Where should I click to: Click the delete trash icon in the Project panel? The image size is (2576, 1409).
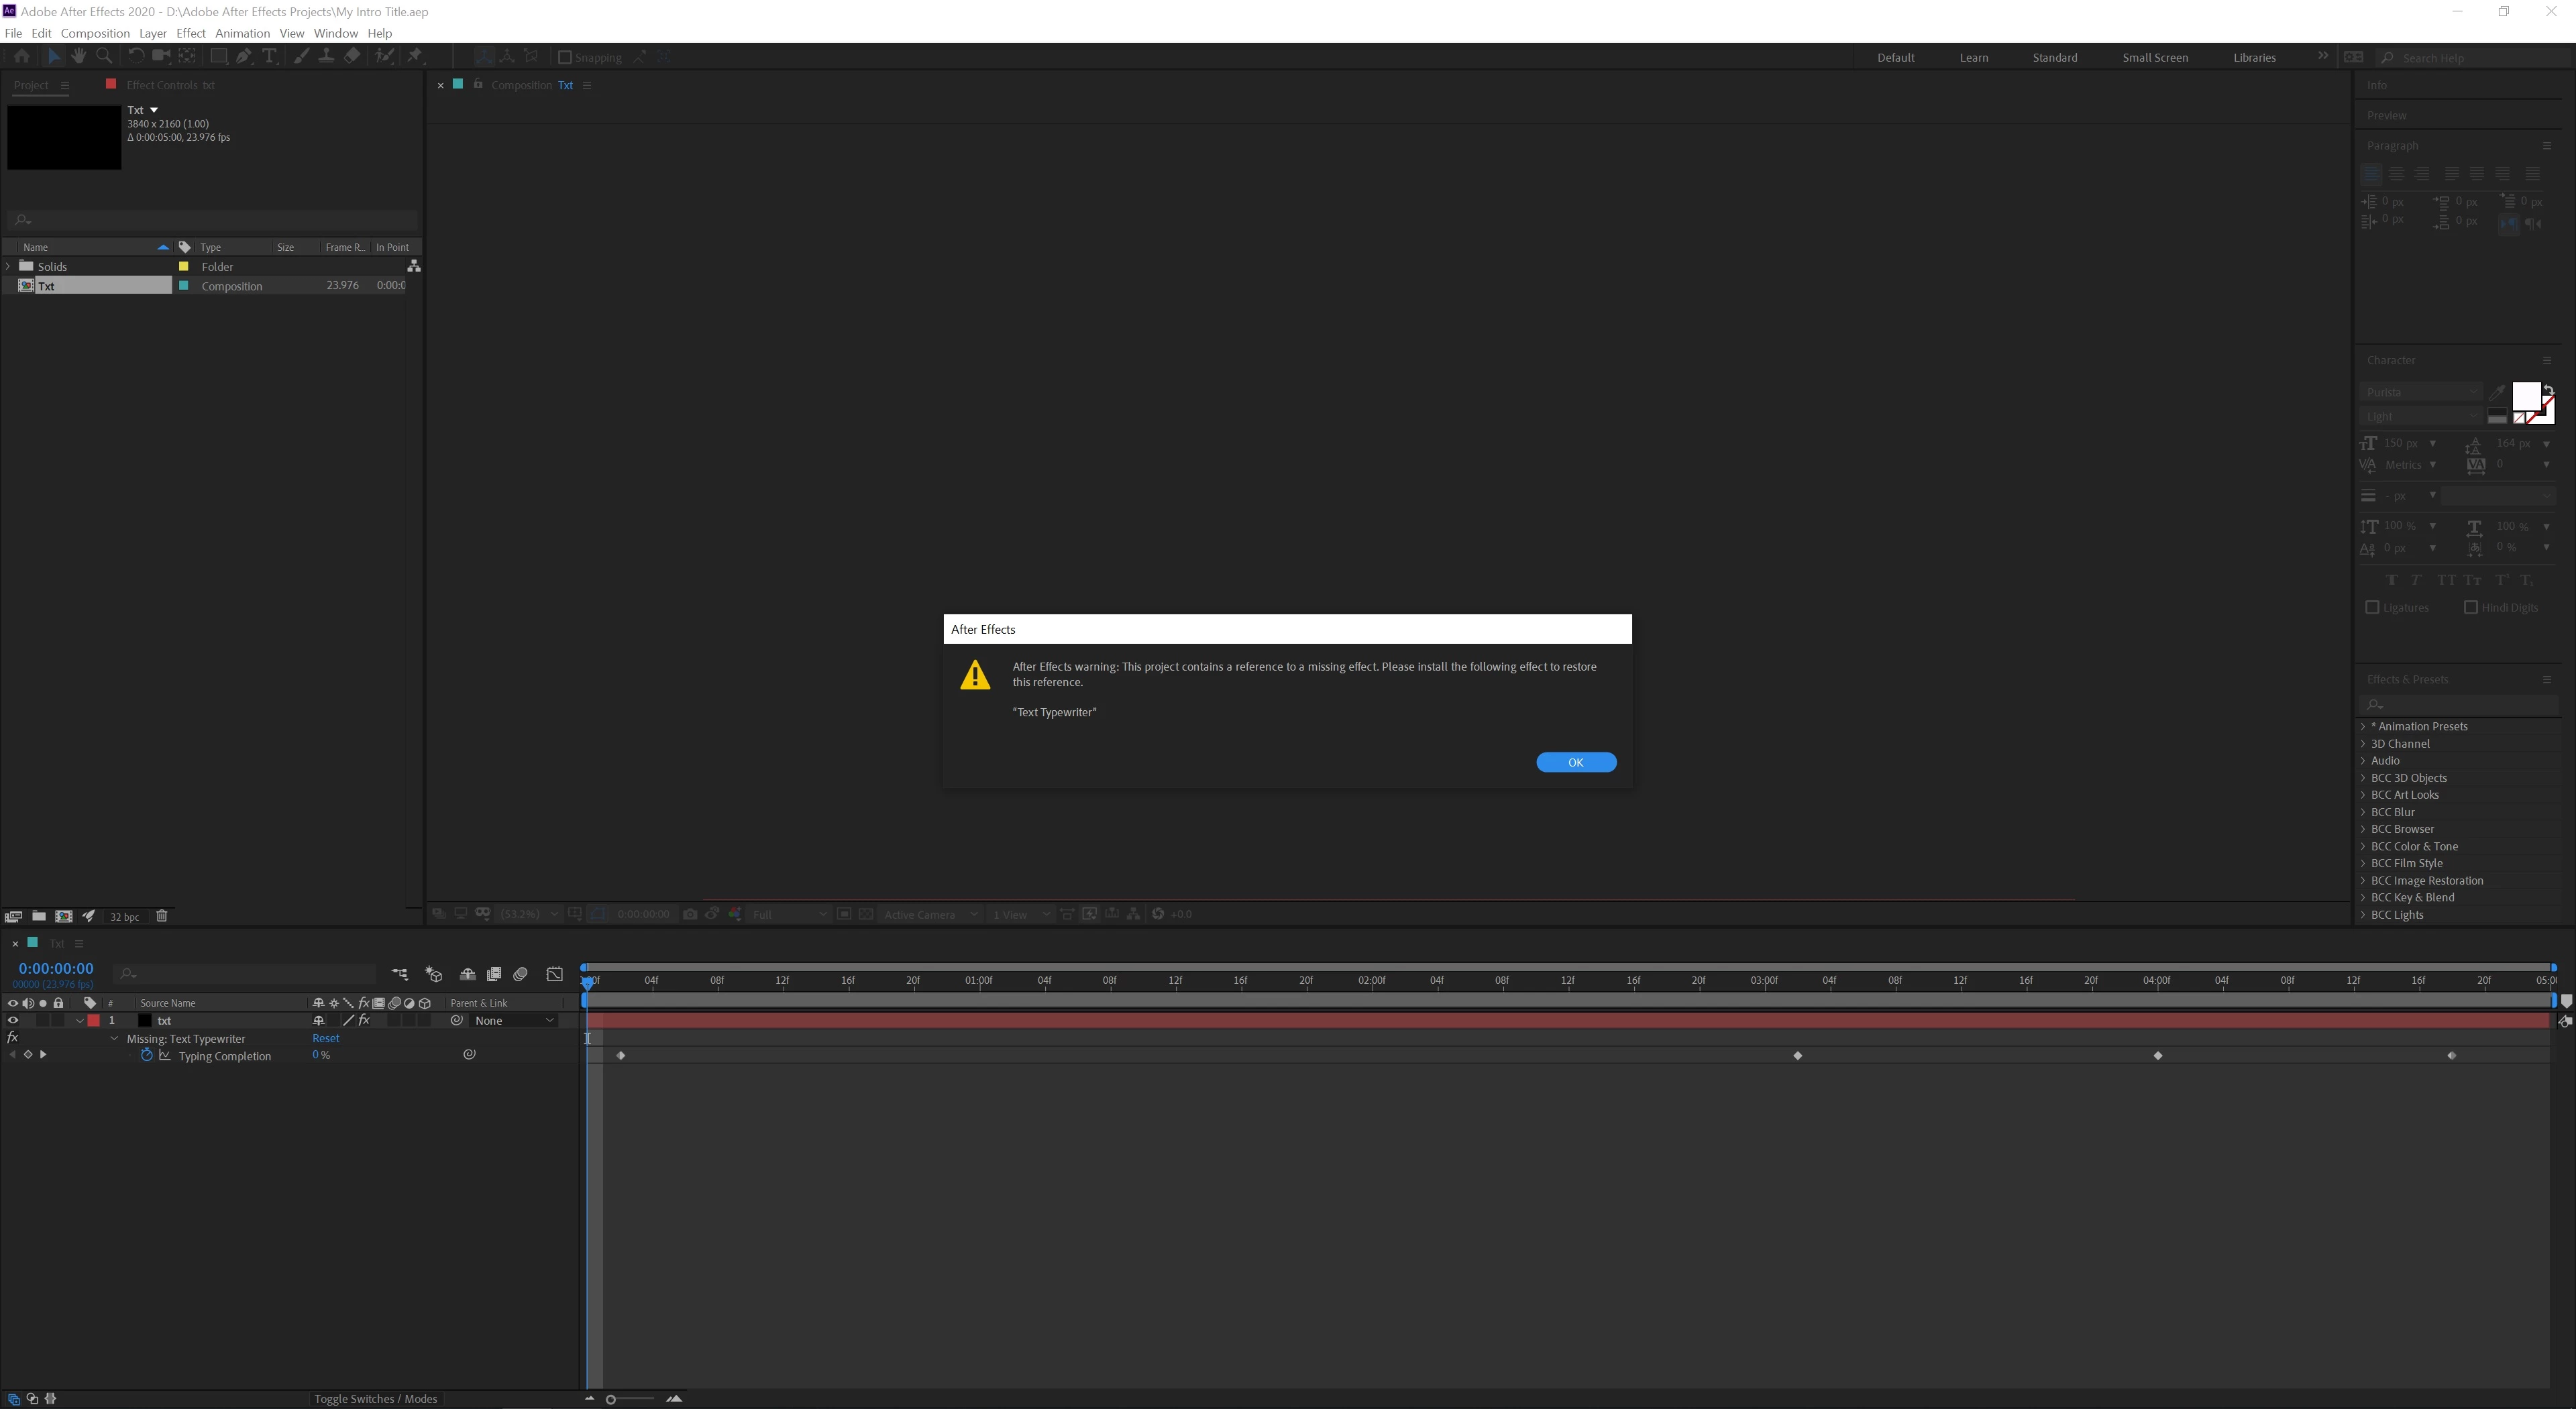(162, 916)
